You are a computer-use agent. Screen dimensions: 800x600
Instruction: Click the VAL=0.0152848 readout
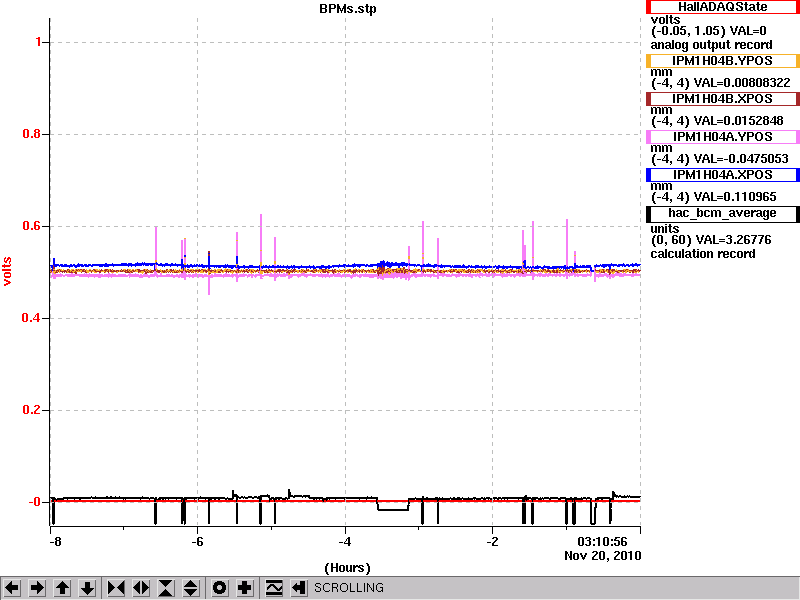(738, 121)
